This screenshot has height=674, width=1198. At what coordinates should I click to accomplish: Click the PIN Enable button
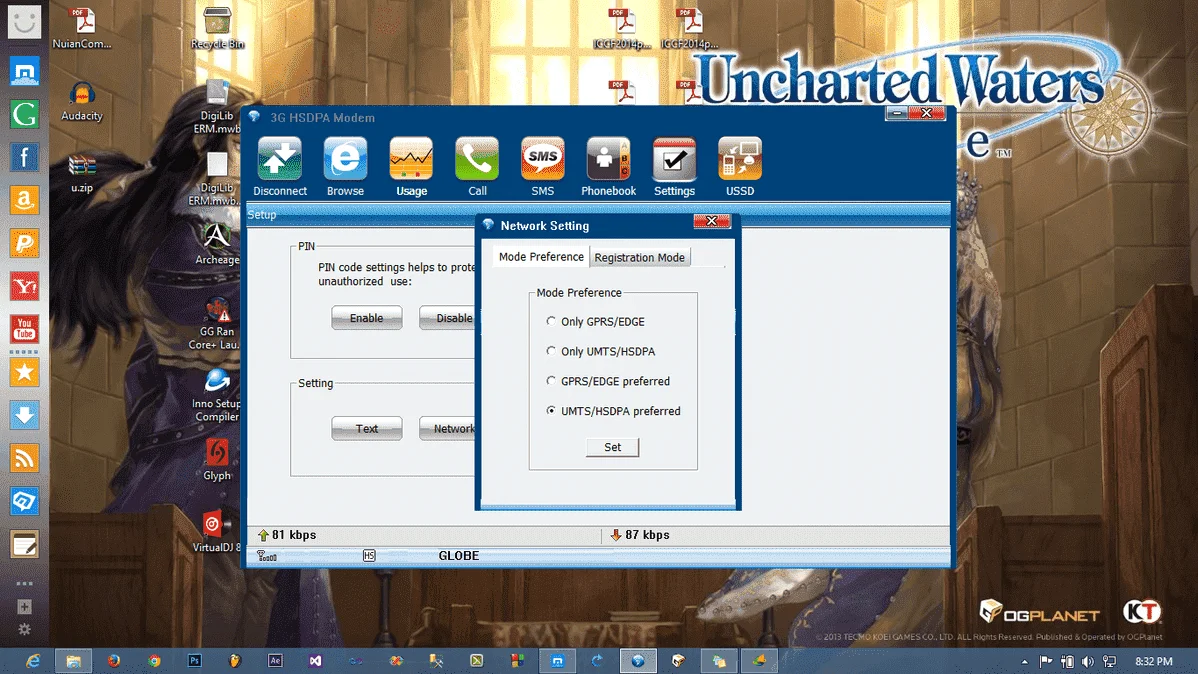[367, 318]
